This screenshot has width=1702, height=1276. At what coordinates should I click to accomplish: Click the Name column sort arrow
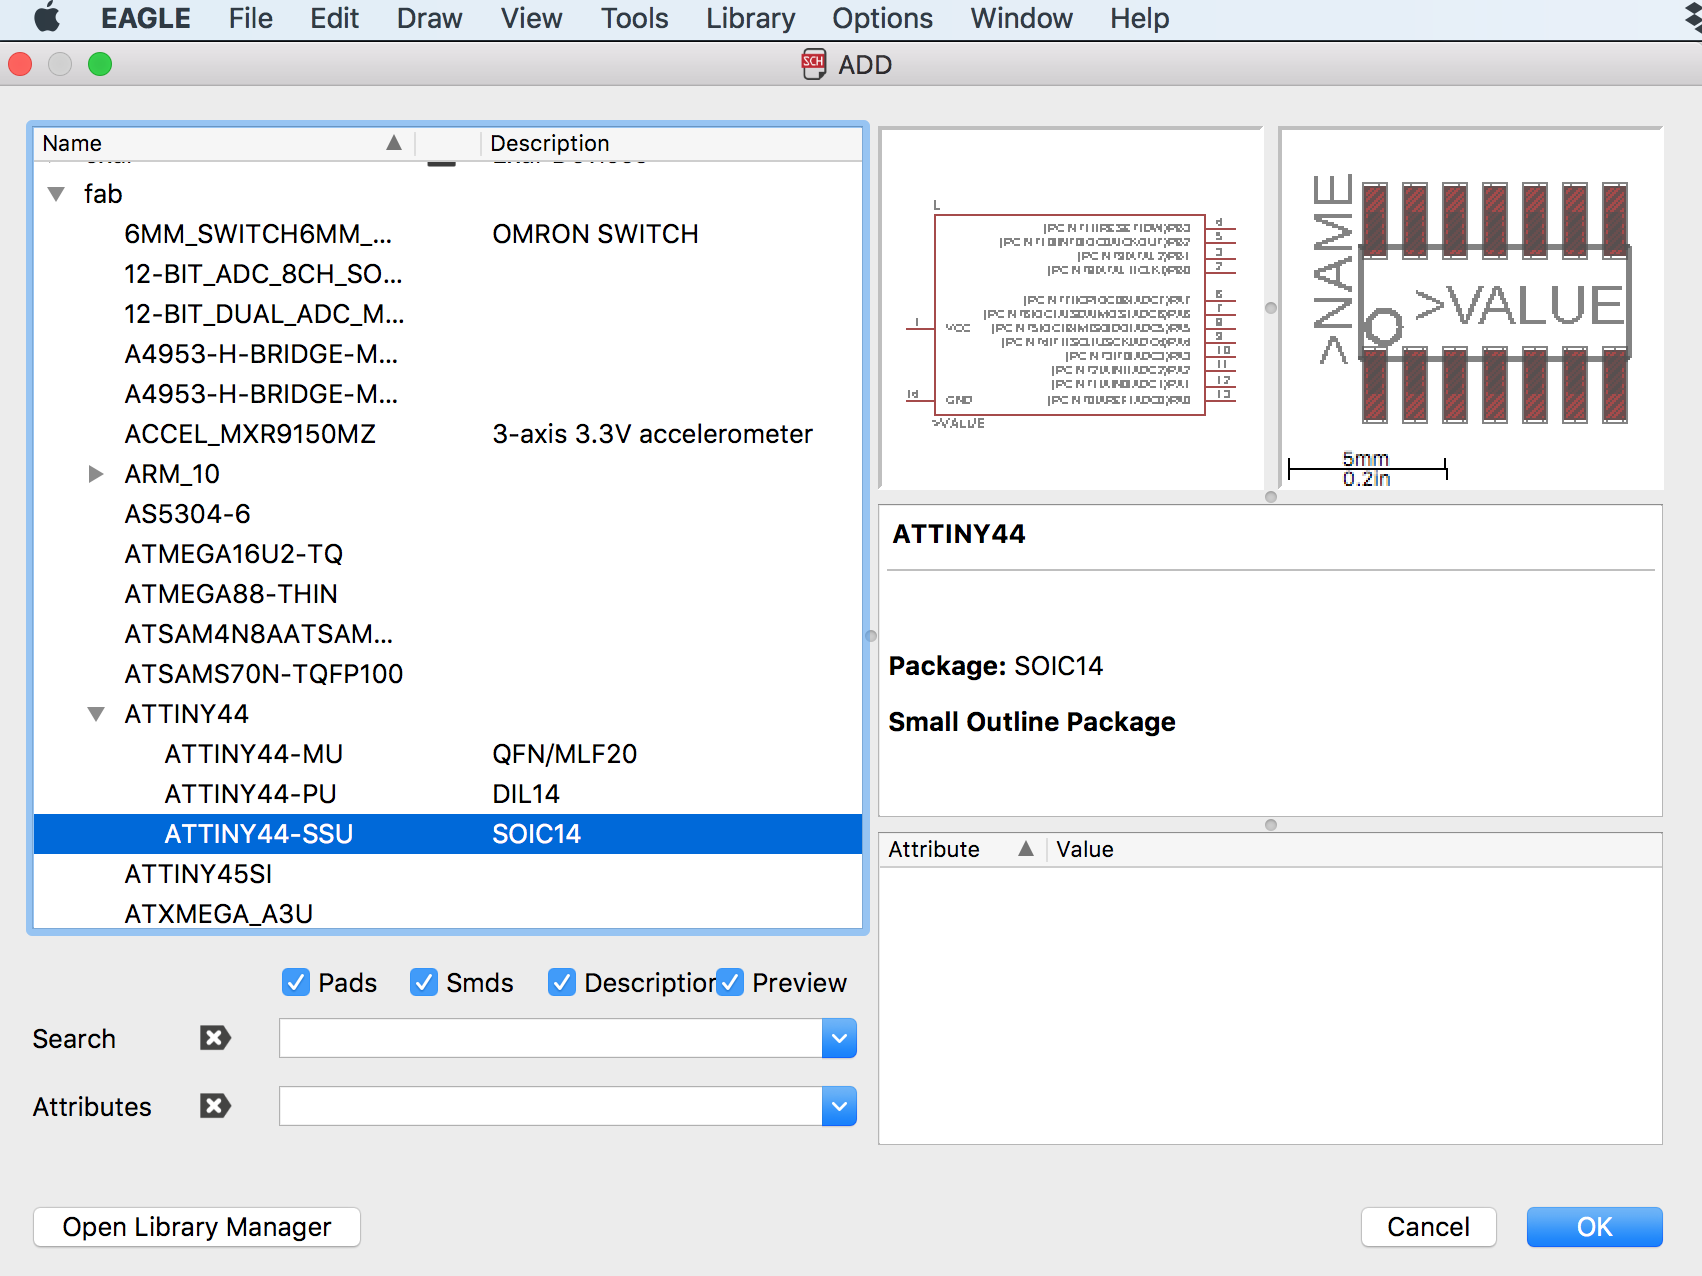tap(394, 143)
